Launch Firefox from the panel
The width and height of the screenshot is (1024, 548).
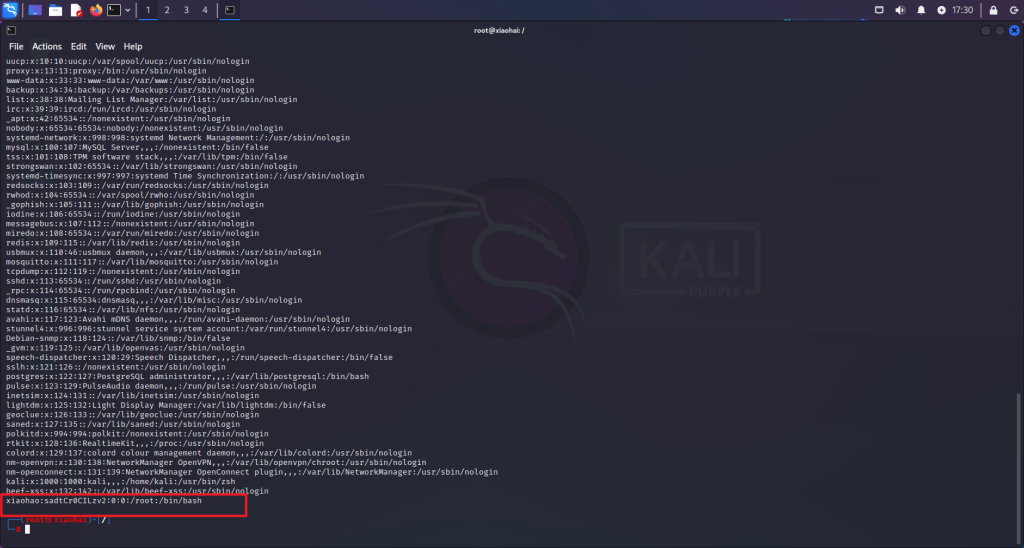tap(96, 10)
